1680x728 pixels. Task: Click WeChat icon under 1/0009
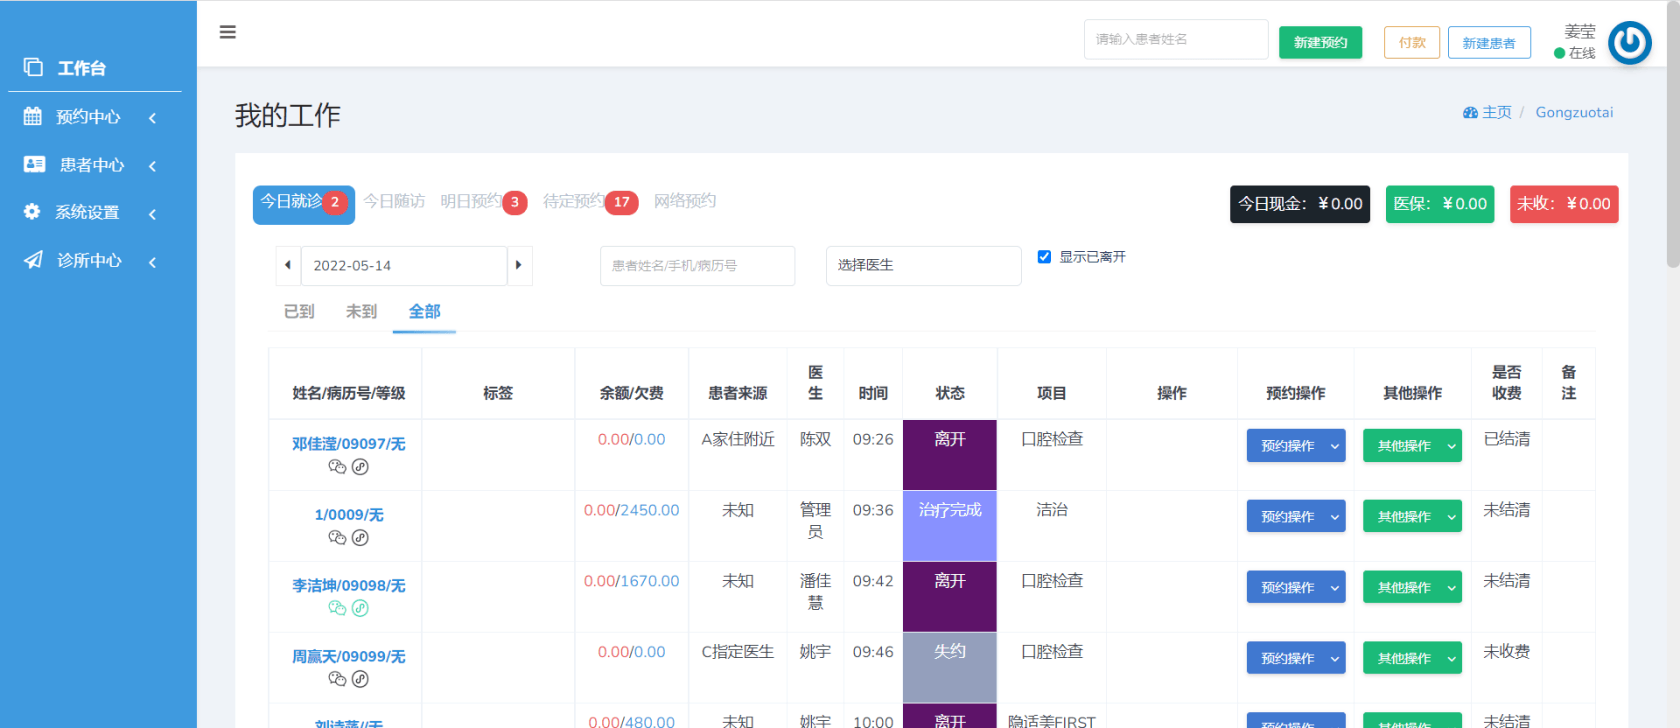click(x=337, y=538)
